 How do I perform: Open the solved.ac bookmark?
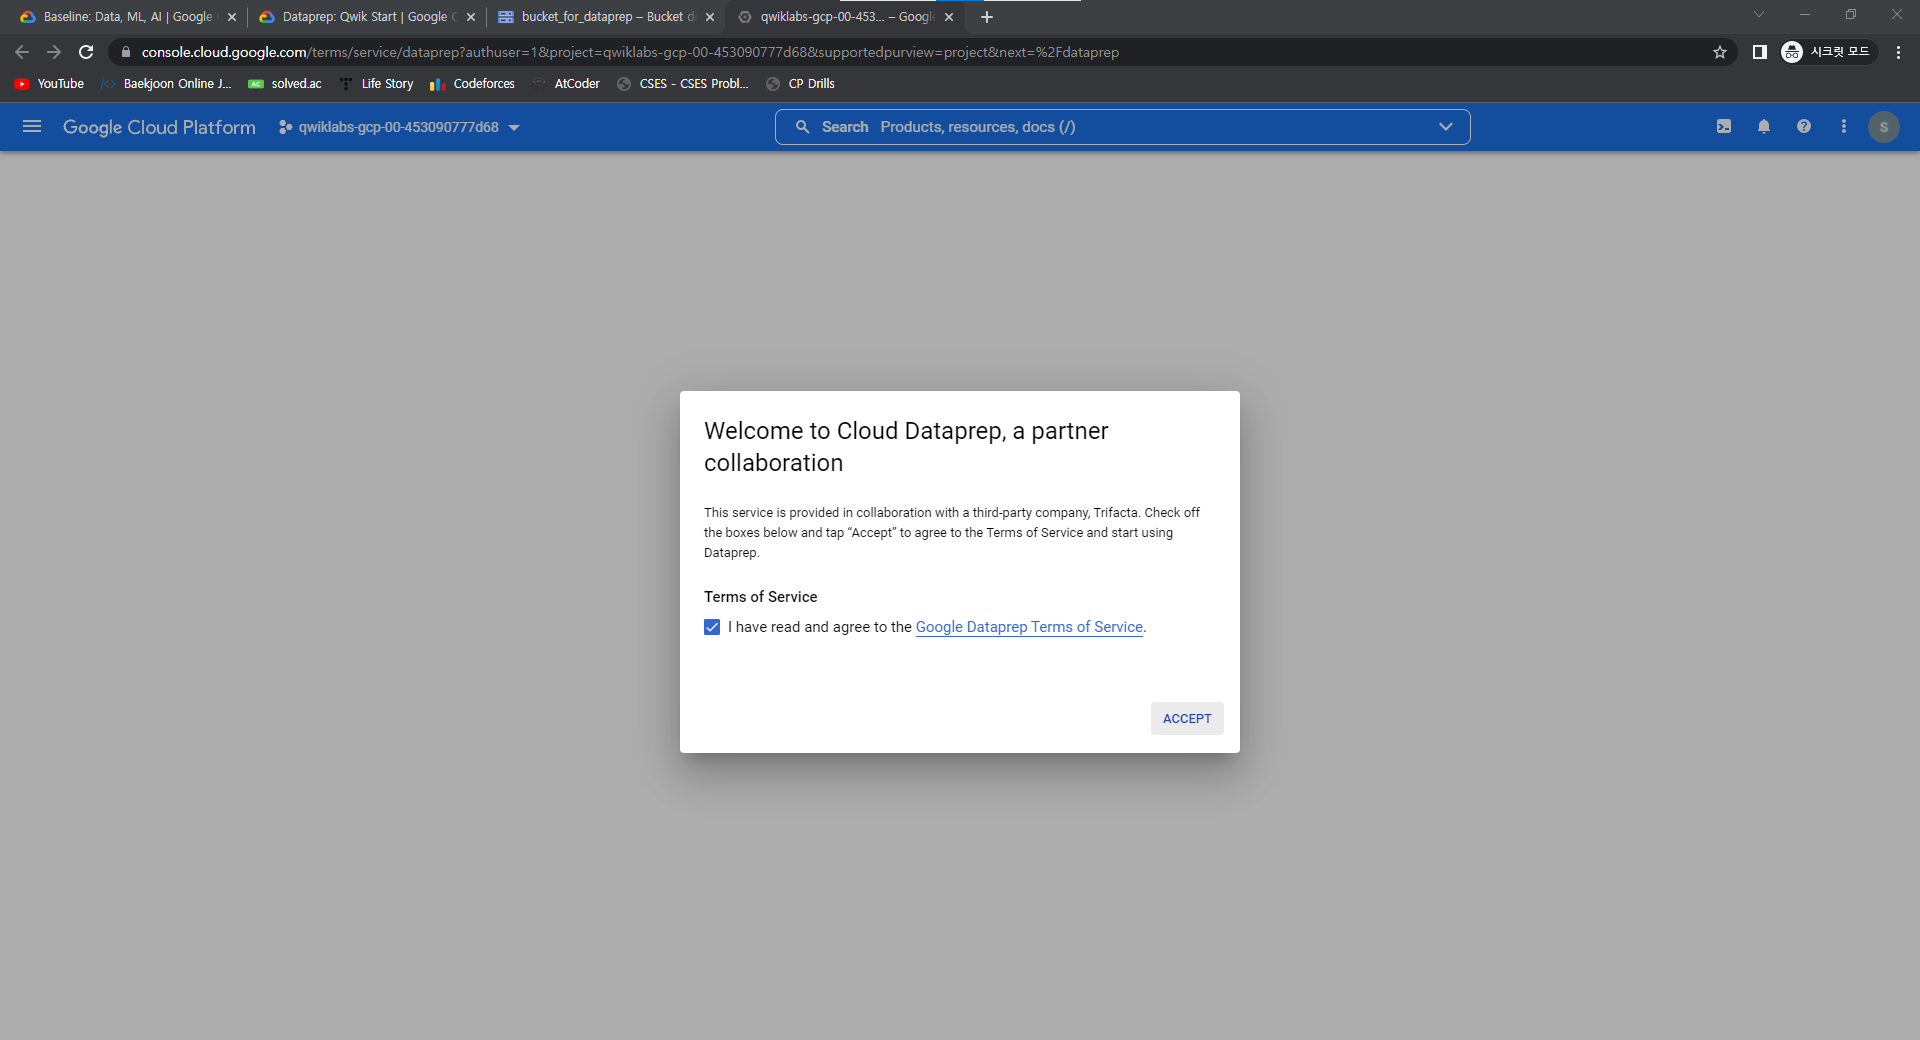[285, 84]
